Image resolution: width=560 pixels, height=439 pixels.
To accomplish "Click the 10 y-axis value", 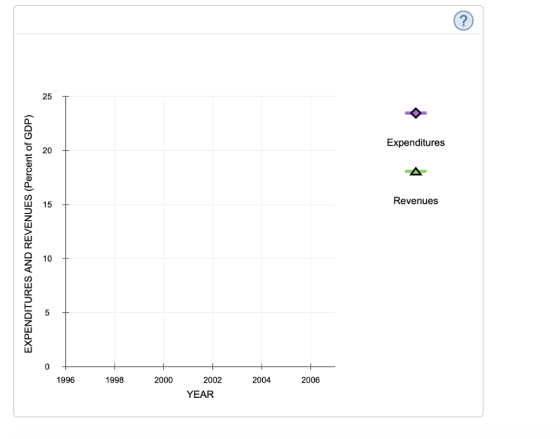I will [x=47, y=259].
